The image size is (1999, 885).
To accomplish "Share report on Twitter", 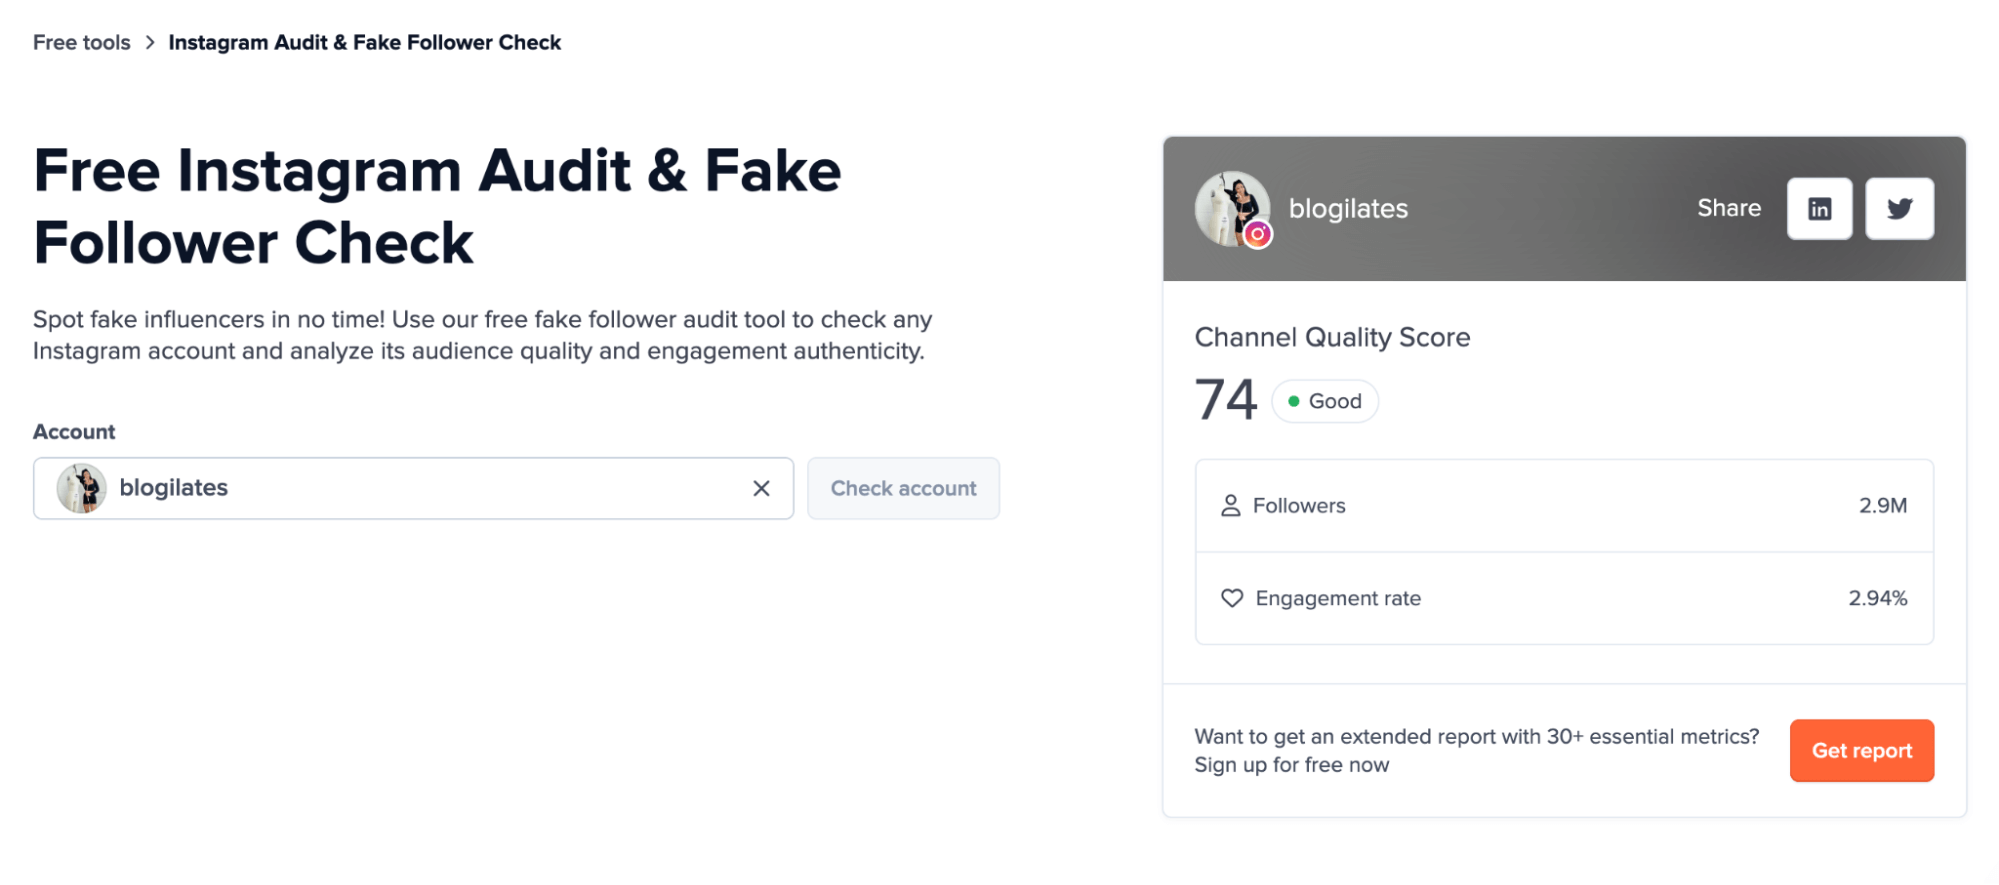I will pyautogui.click(x=1899, y=208).
